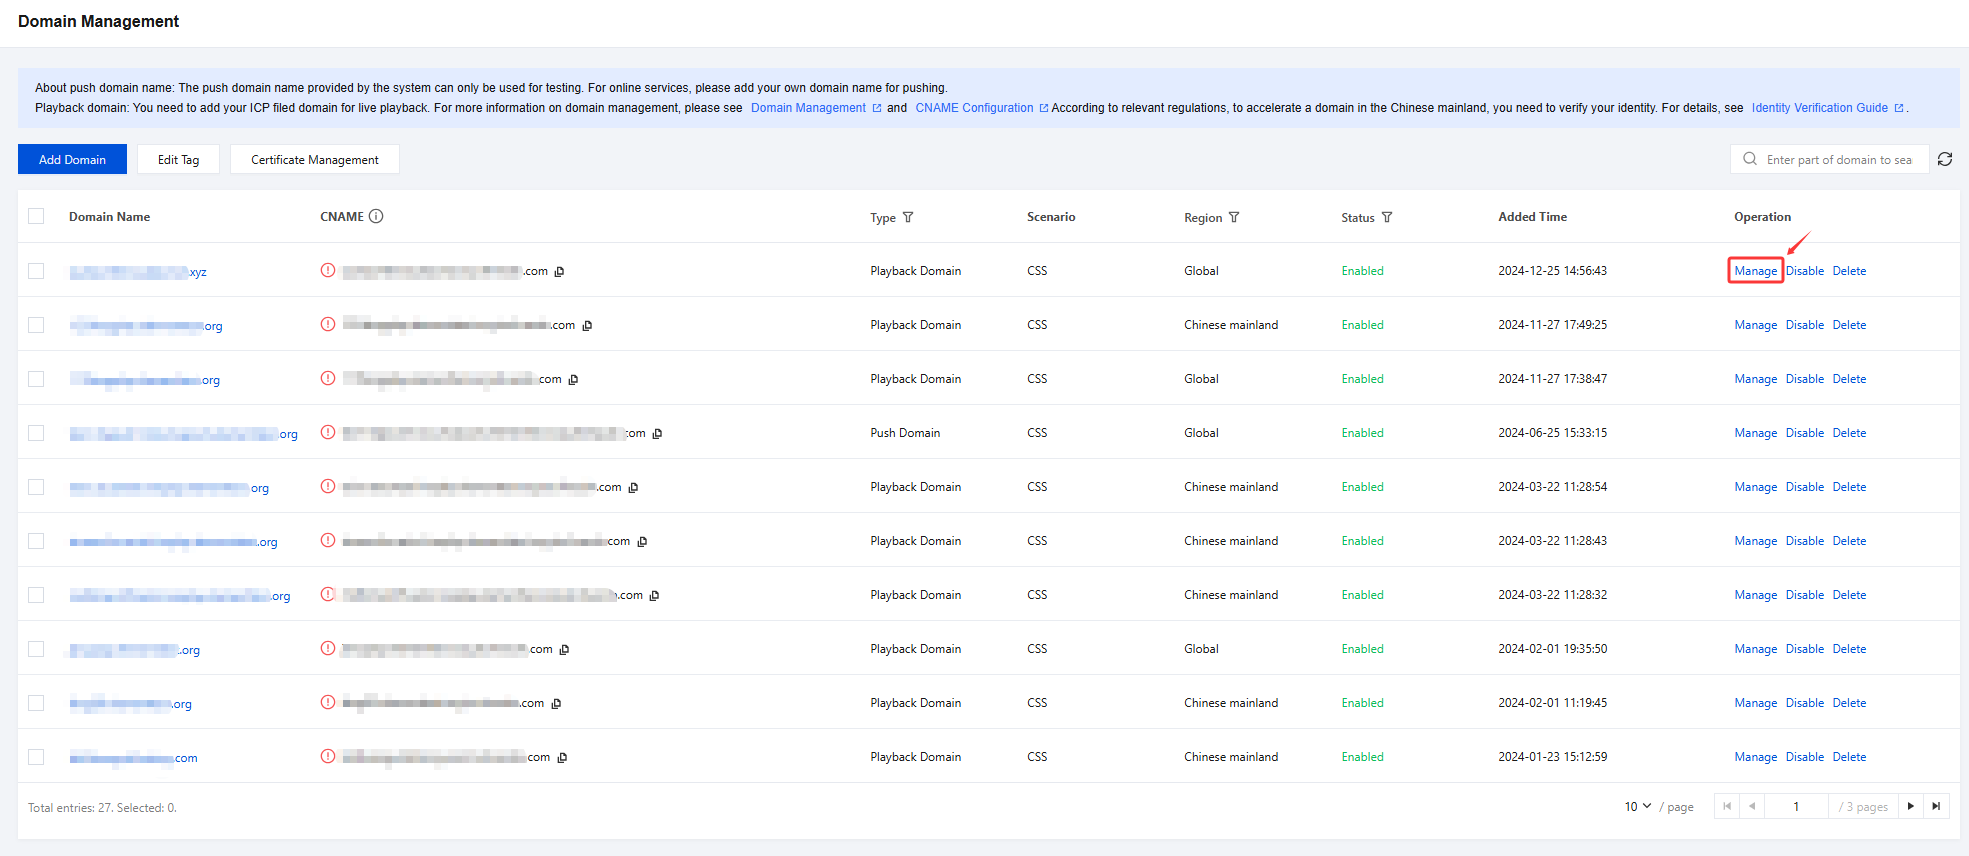Toggle the select-all checkbox in table header
Image resolution: width=1969 pixels, height=856 pixels.
point(36,216)
